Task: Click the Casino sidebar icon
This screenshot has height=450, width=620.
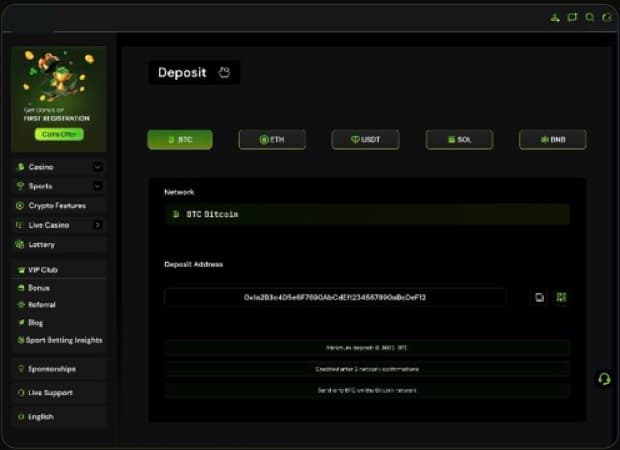Action: tap(20, 167)
